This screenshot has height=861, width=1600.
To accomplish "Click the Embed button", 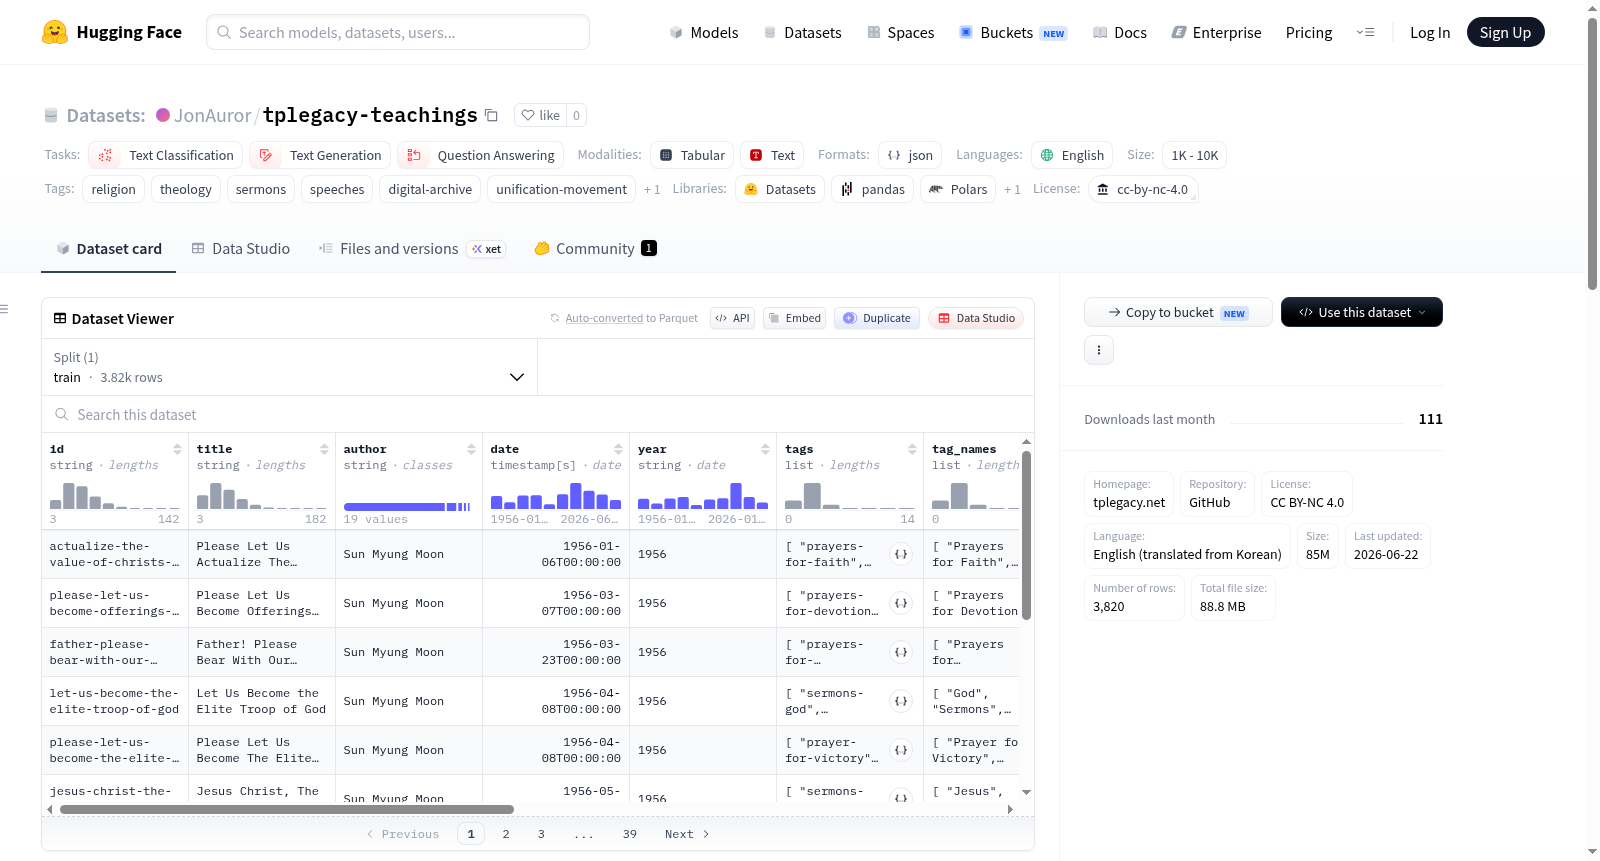I will pyautogui.click(x=794, y=318).
